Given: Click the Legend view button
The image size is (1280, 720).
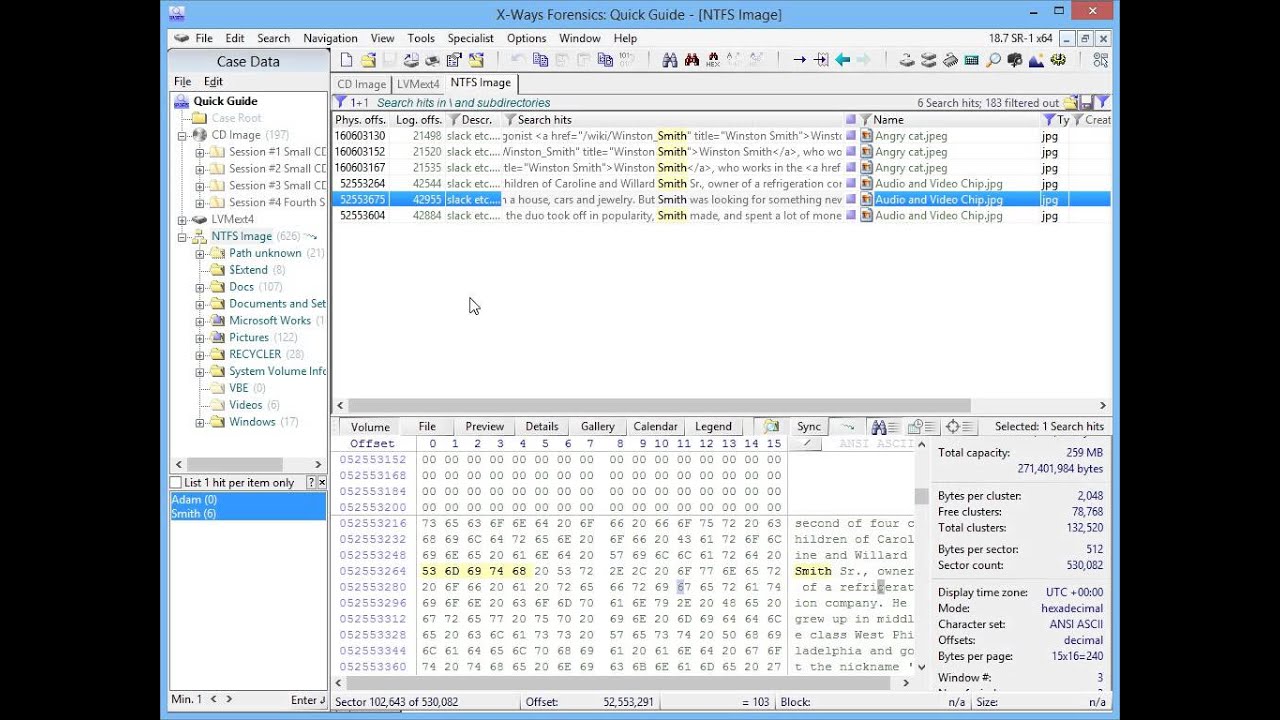Looking at the screenshot, I should click(713, 426).
